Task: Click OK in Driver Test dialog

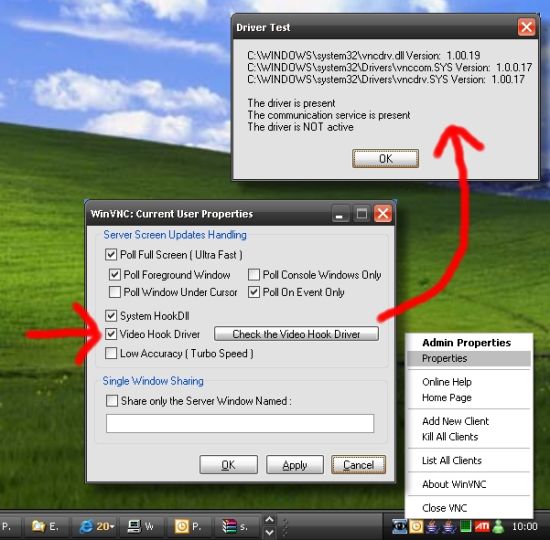Action: tap(385, 158)
